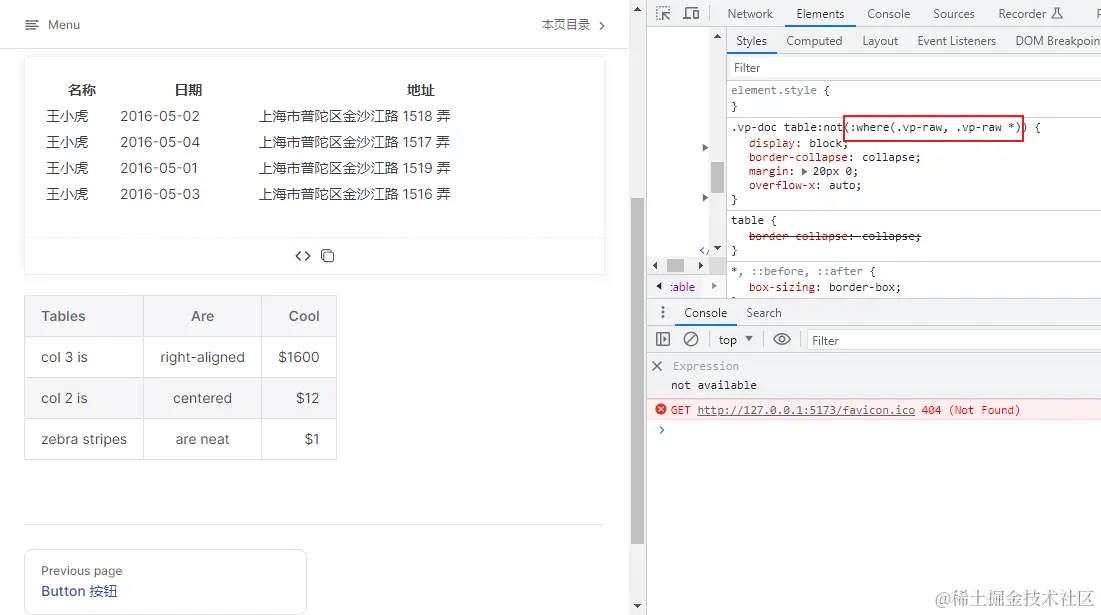Toggle the console sidebar icon
1101x615 pixels.
coord(663,340)
